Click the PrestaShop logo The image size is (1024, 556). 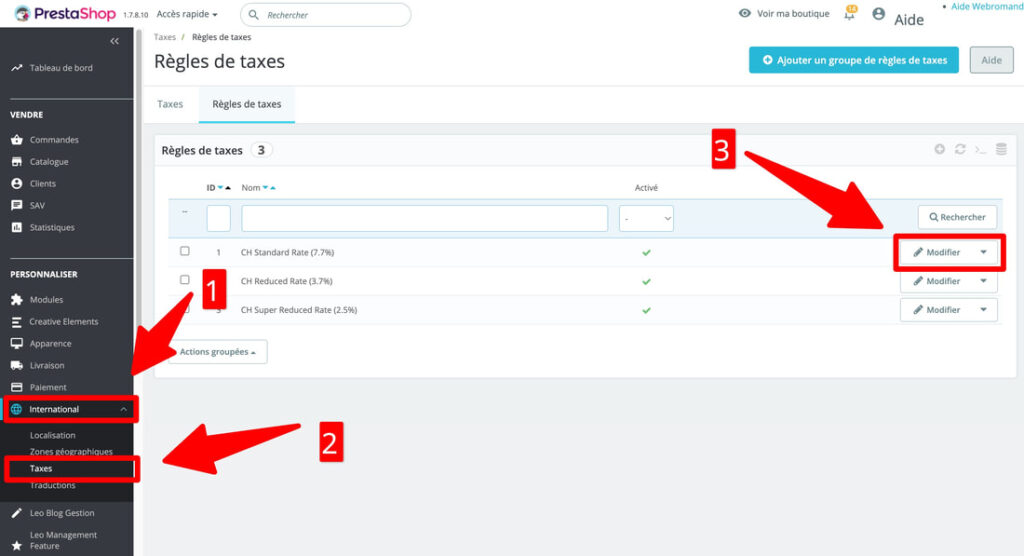(x=66, y=14)
